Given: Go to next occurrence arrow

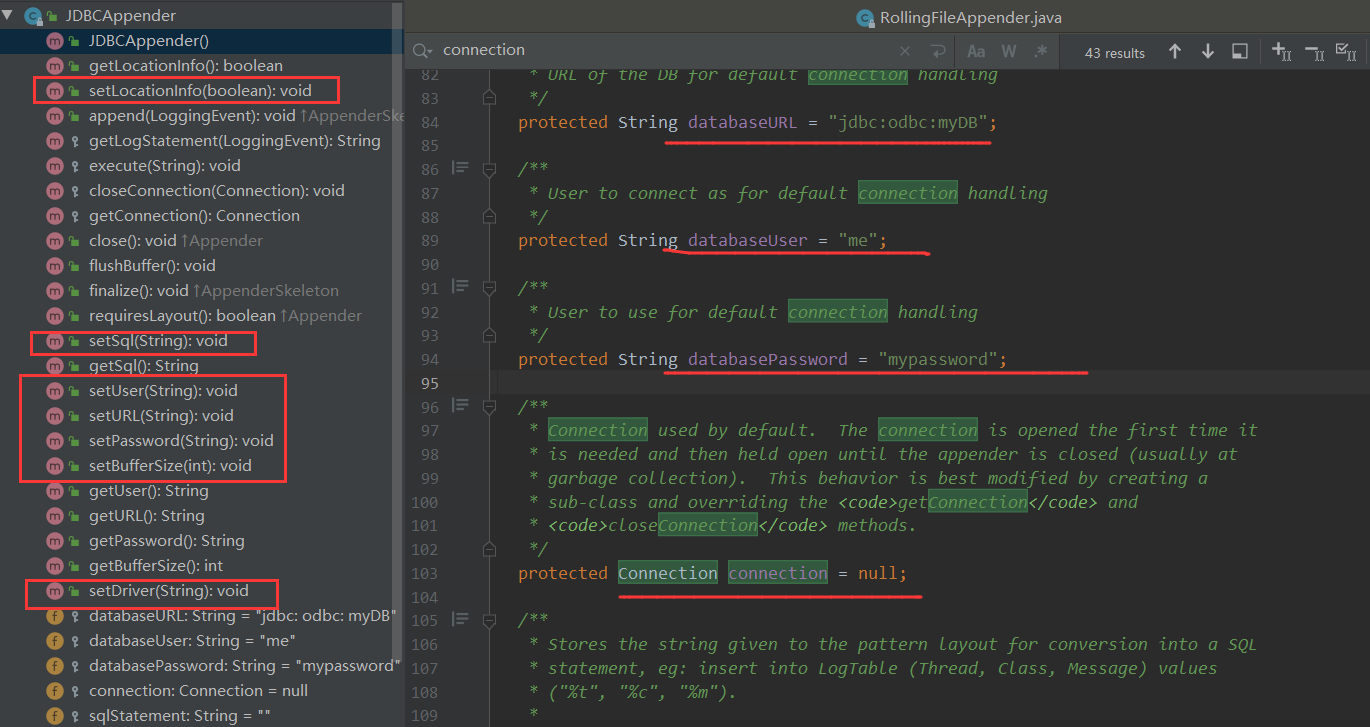Looking at the screenshot, I should click(1207, 51).
